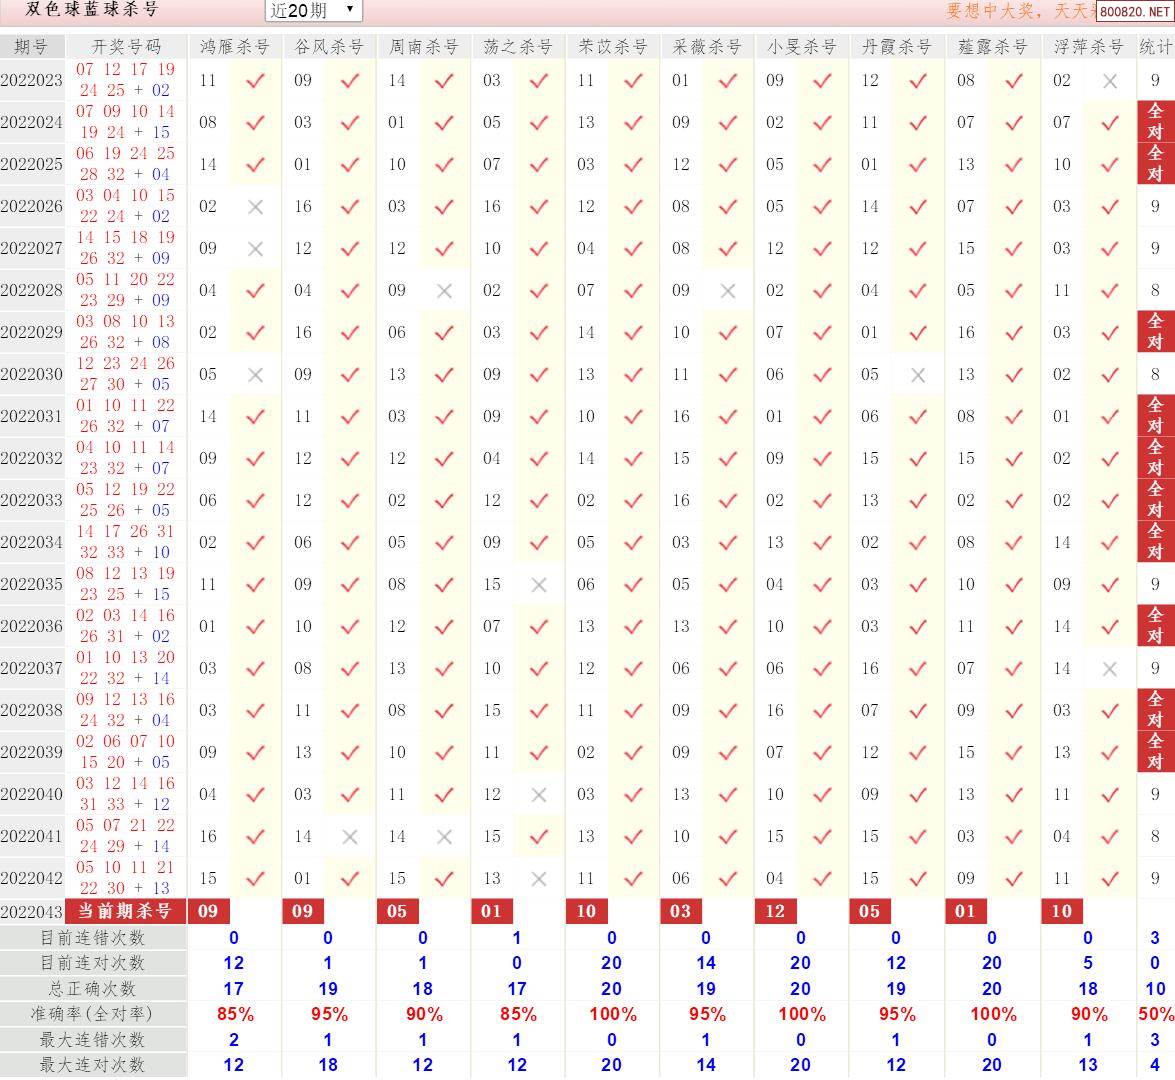Click the 800820.NET link

coord(1135,11)
